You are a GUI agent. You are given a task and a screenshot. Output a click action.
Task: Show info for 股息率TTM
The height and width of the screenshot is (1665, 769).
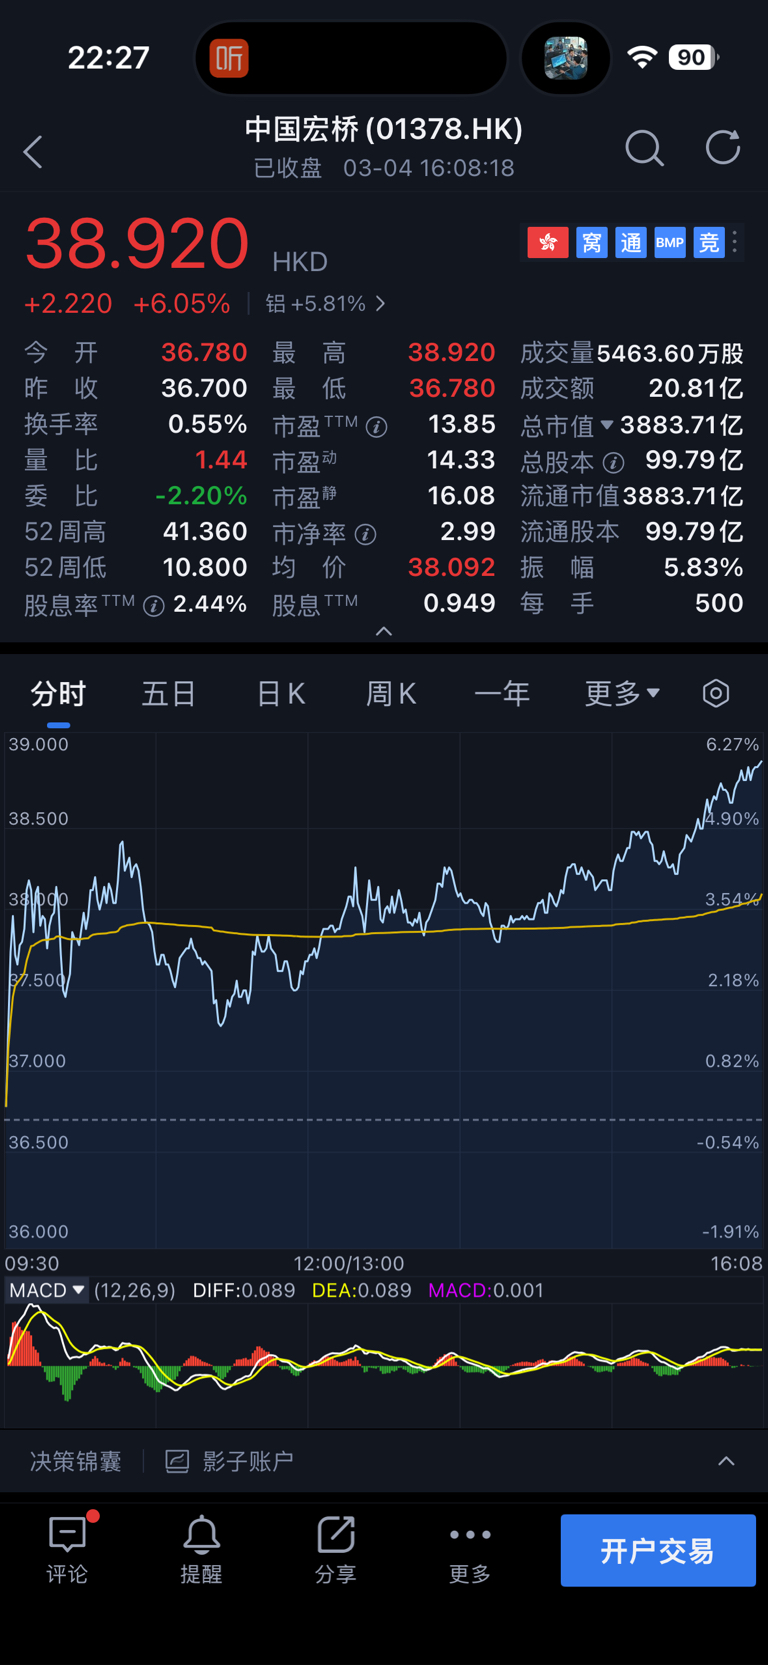(x=154, y=606)
